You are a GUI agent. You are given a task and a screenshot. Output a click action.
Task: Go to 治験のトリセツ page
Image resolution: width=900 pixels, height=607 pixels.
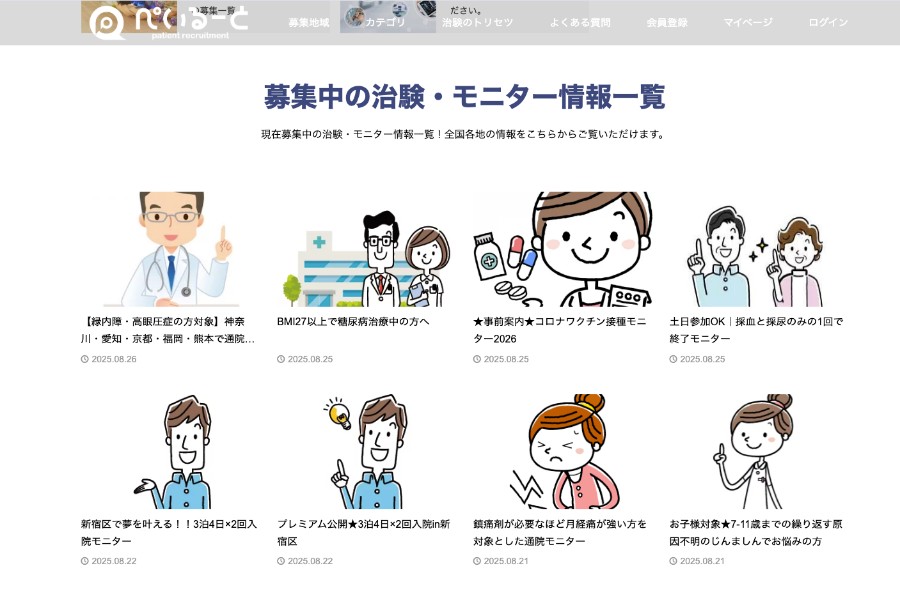point(477,22)
